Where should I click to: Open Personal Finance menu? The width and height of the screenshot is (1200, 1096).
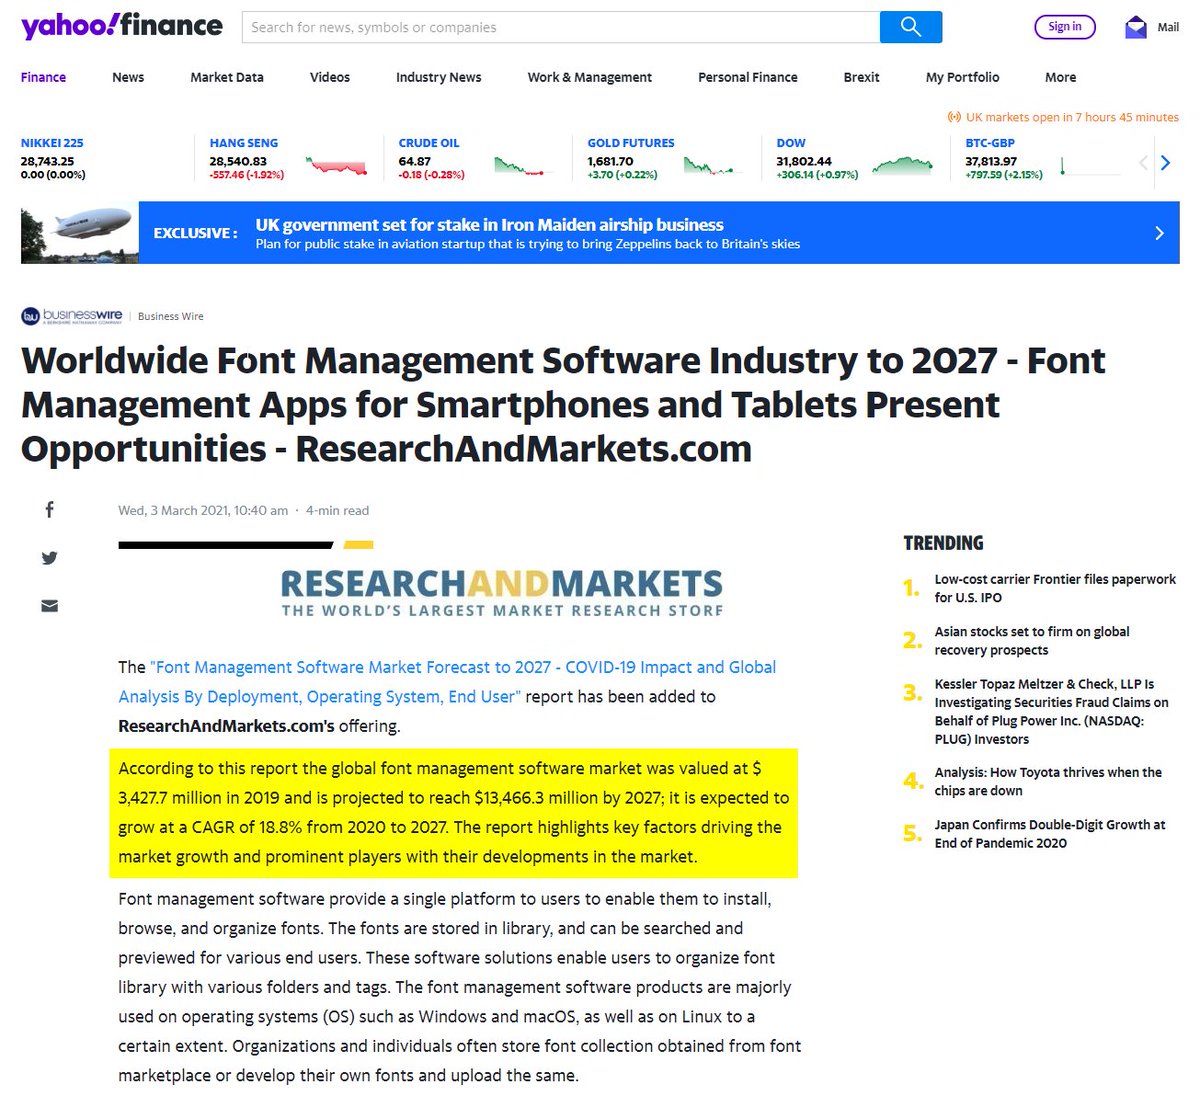click(748, 77)
